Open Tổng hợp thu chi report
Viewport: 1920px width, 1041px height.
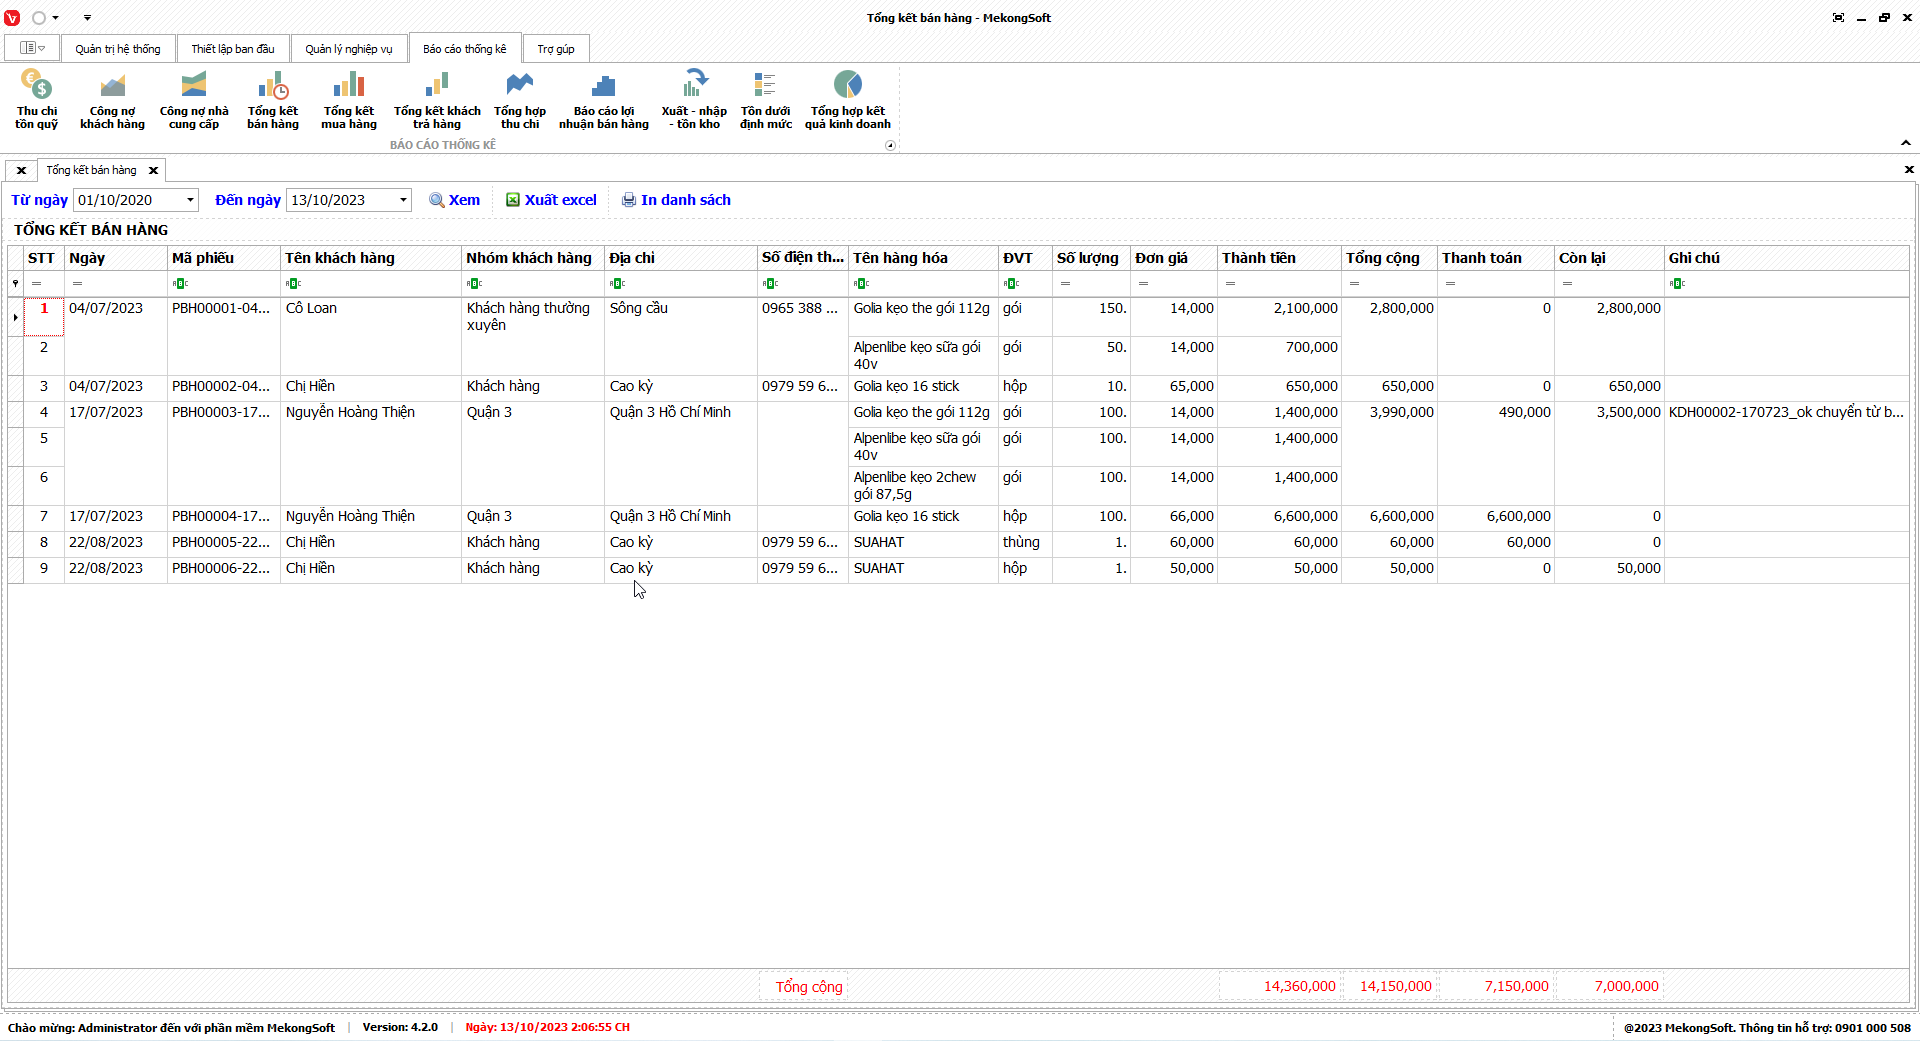coord(519,99)
